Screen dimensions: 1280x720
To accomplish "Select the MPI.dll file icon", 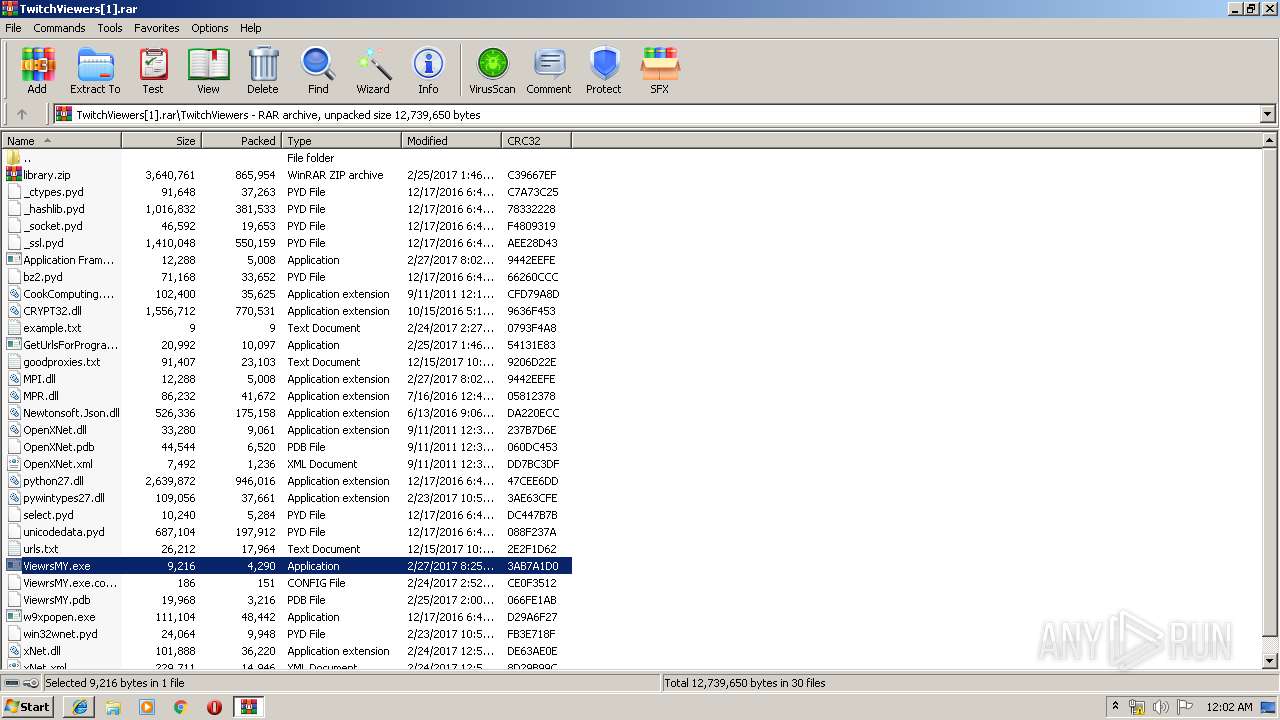I will (14, 379).
